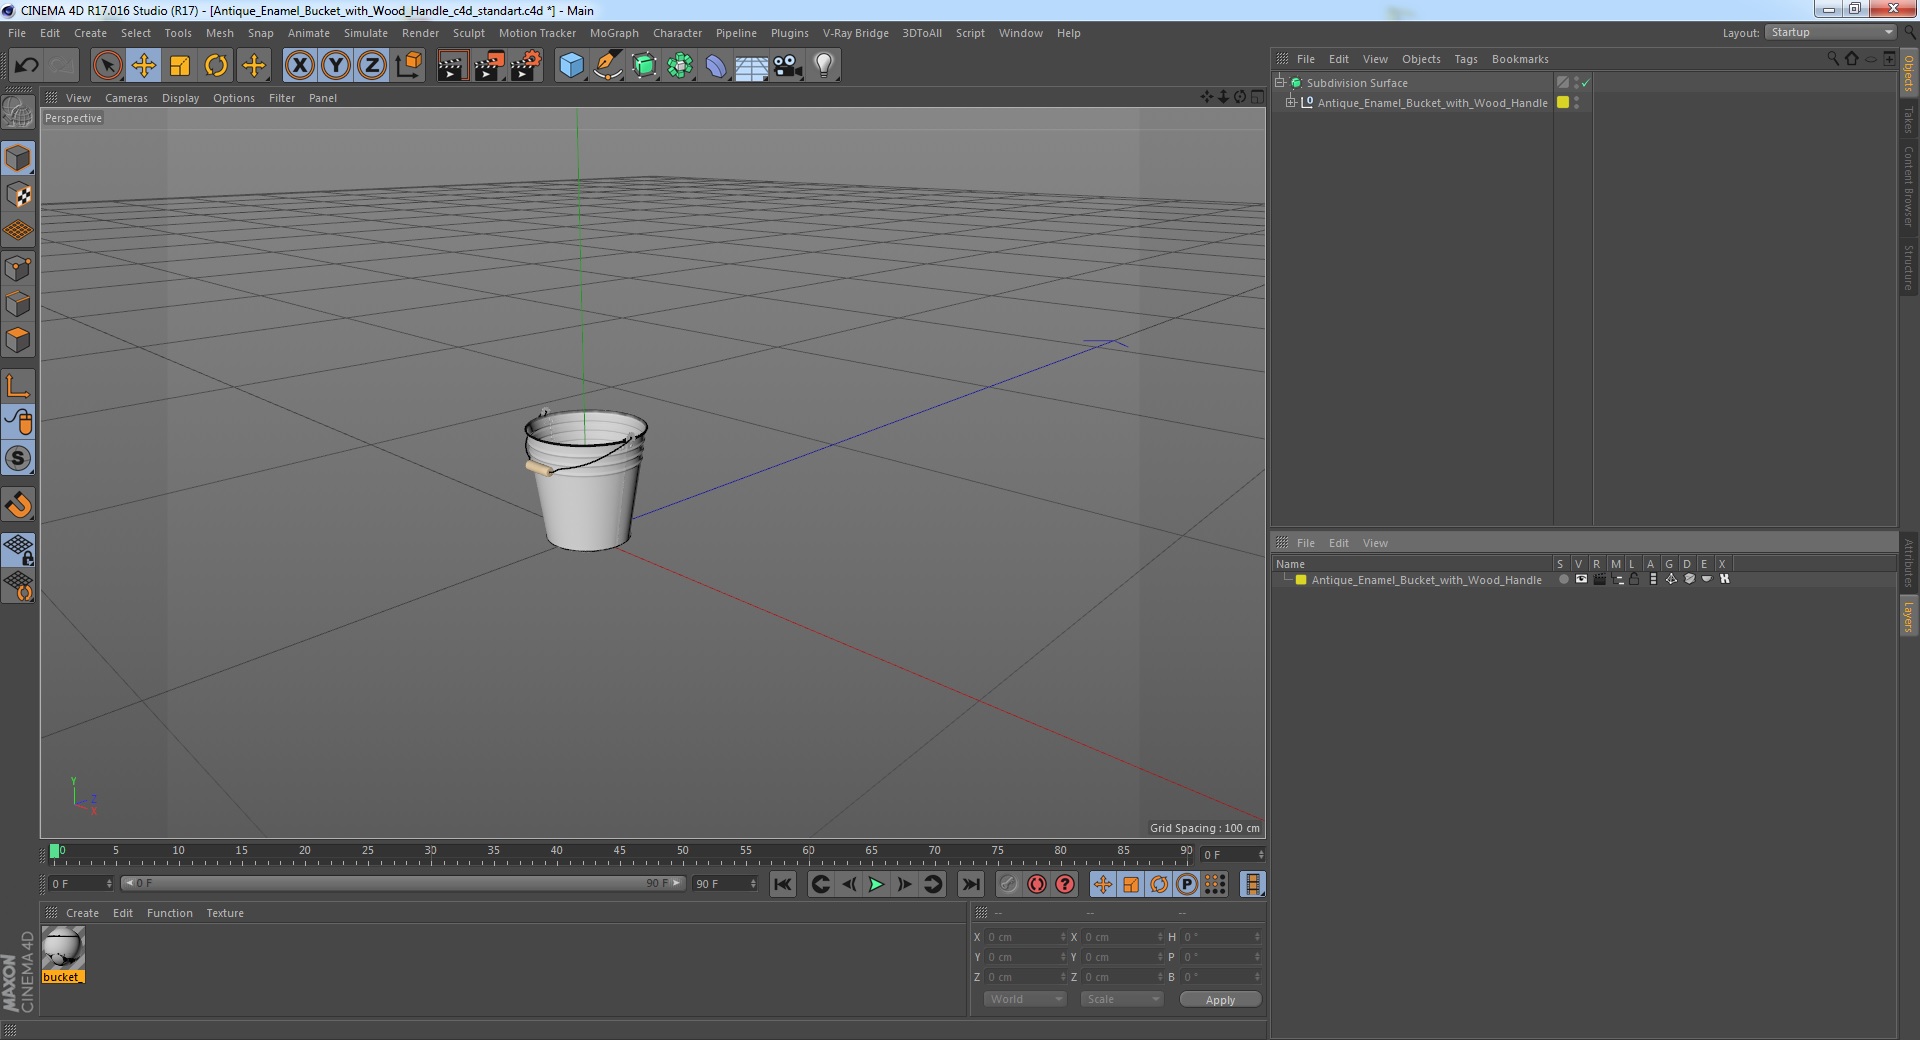This screenshot has width=1920, height=1040.
Task: Click the timeline preview range slider bar
Action: 402,883
